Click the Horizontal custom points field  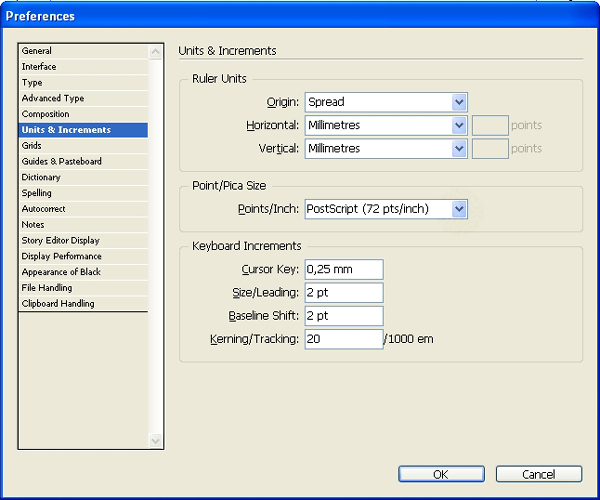tap(490, 125)
